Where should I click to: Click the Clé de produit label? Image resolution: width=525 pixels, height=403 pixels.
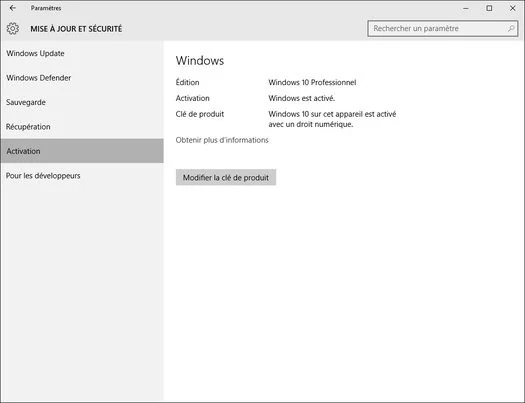200,114
